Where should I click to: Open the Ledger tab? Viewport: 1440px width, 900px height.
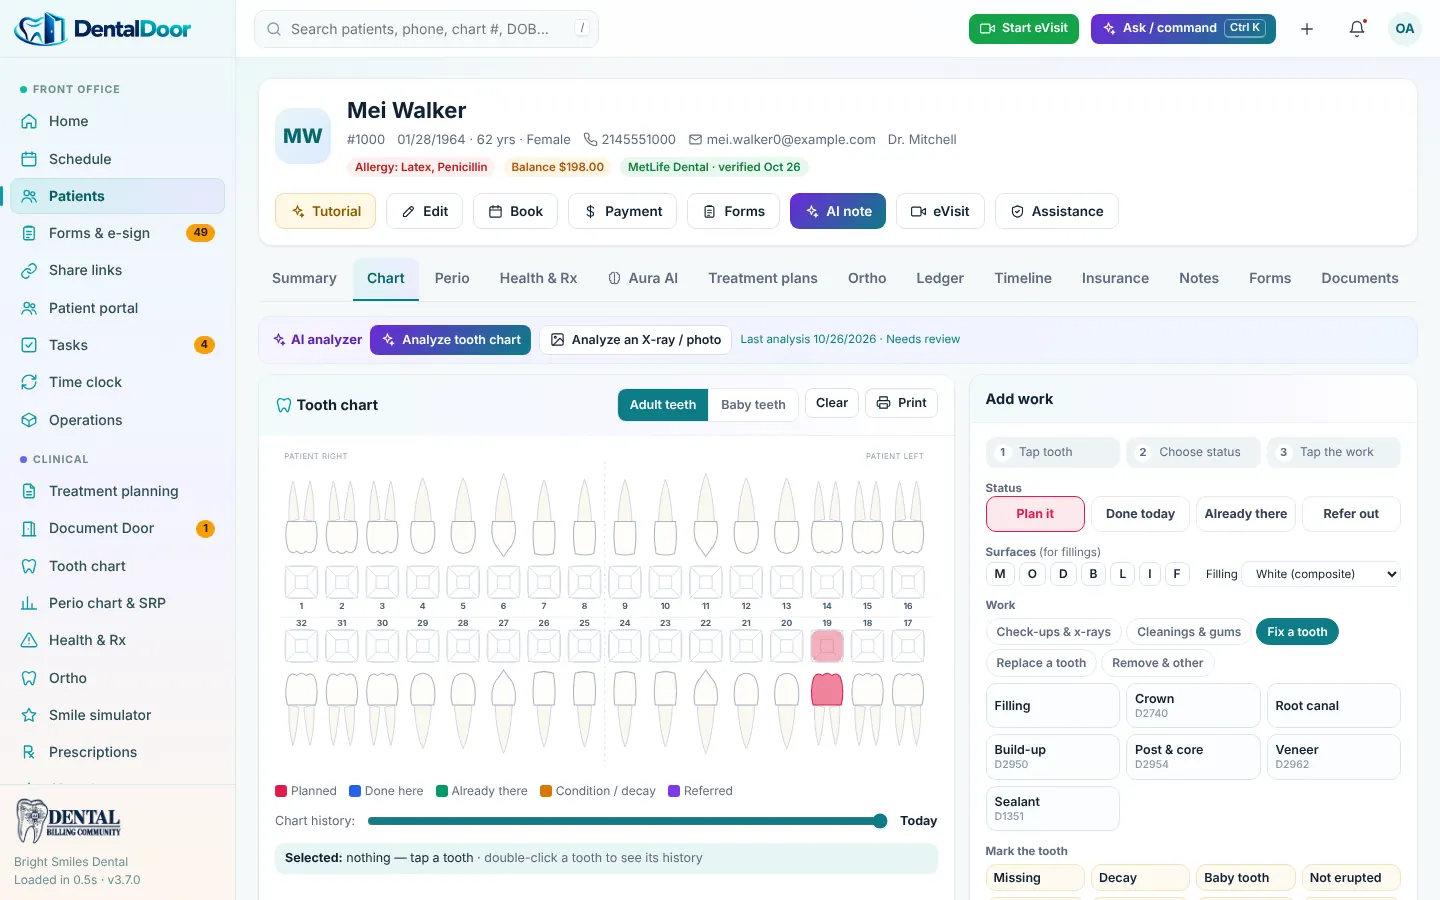(x=940, y=278)
